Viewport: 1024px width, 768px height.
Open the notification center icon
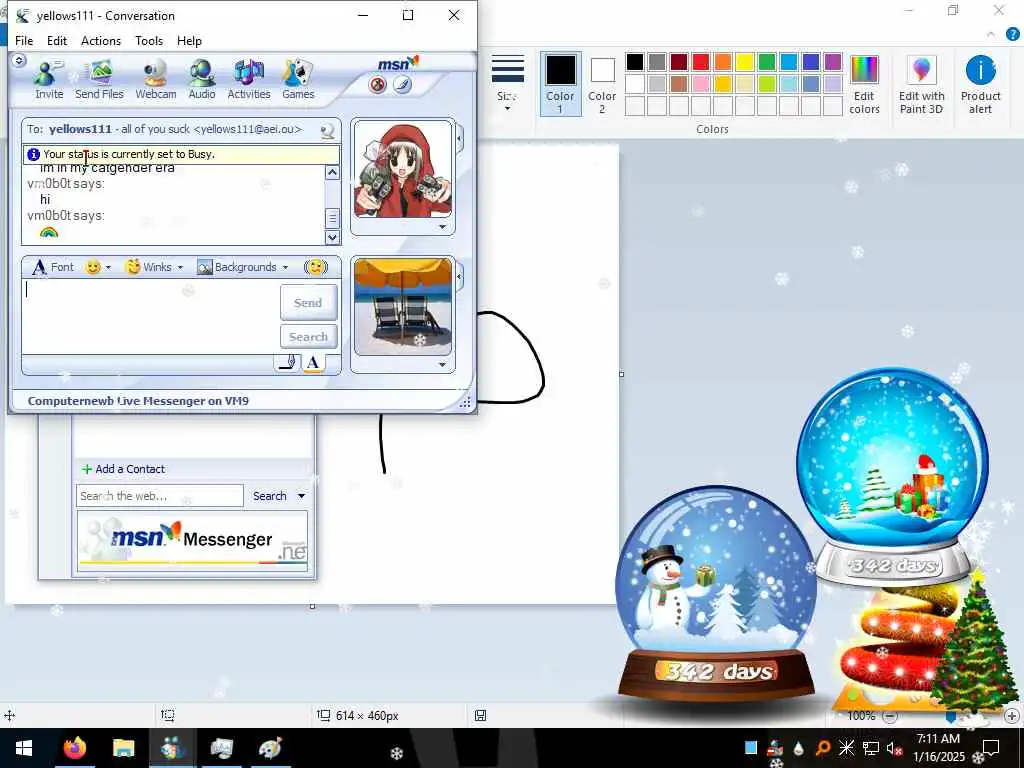pos(991,747)
